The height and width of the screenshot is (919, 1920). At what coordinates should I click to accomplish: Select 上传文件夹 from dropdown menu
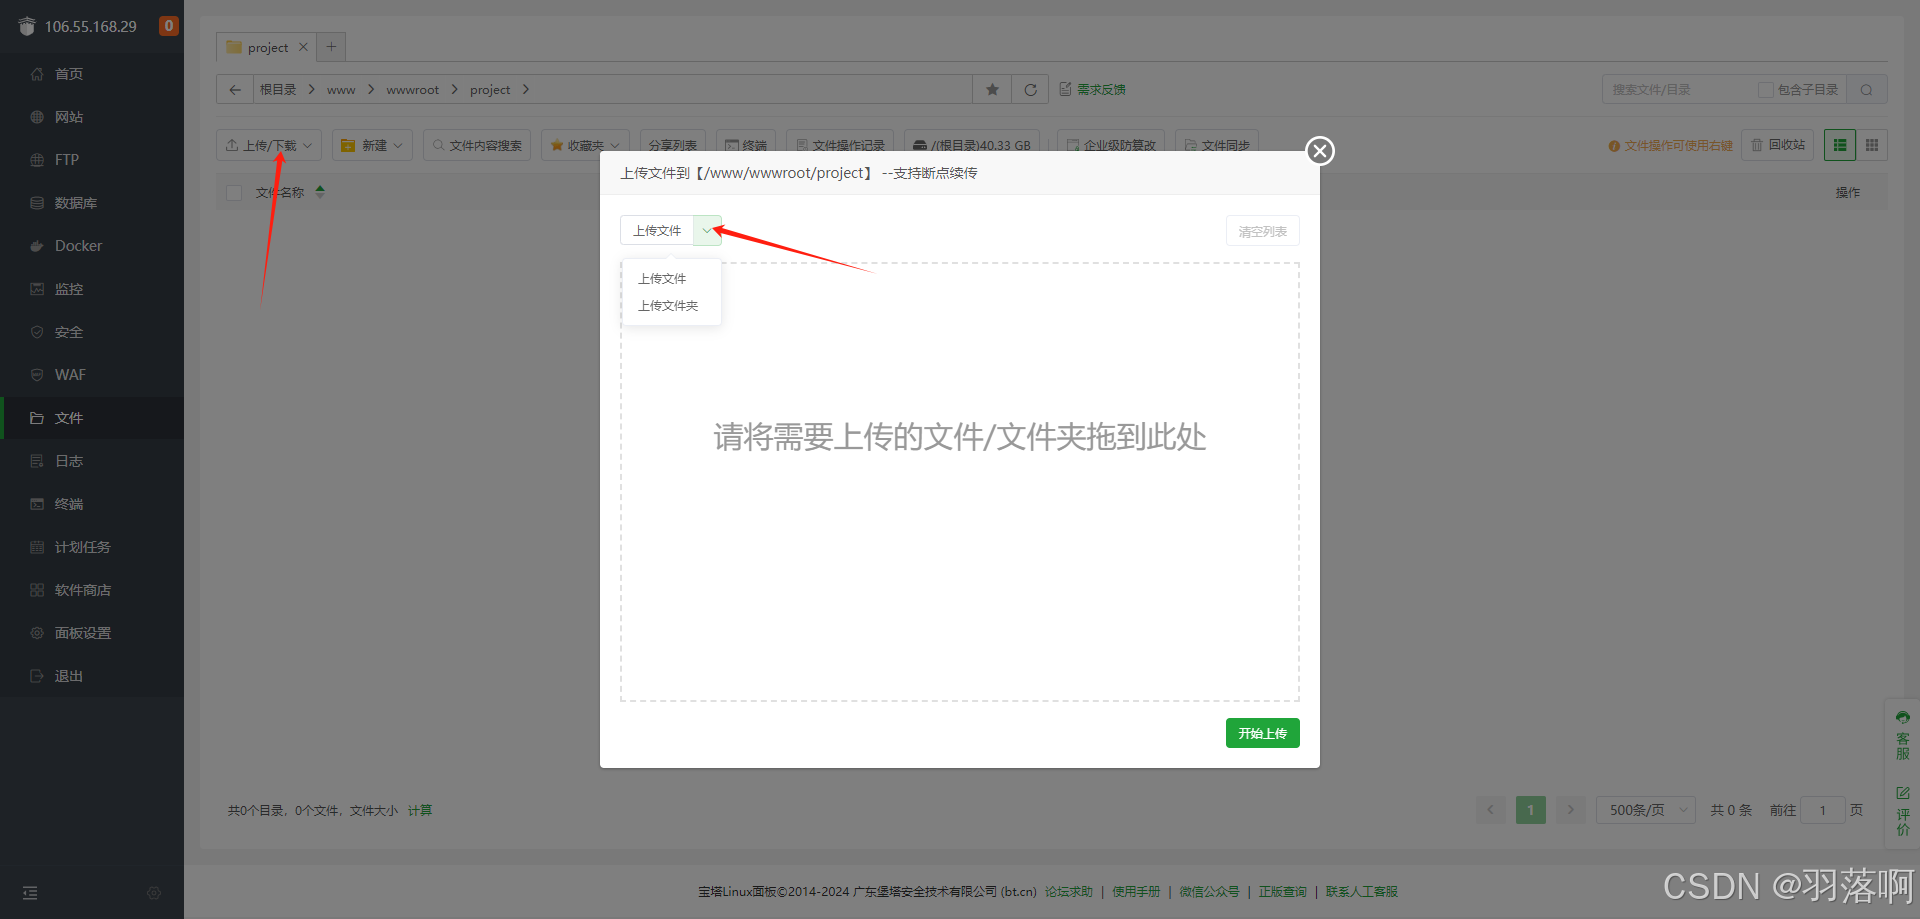point(668,306)
